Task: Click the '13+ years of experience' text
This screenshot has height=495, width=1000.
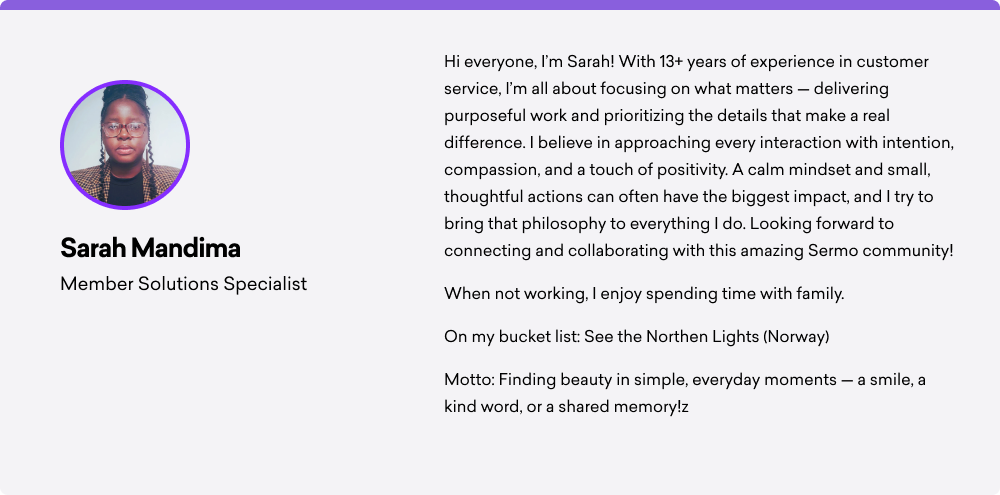Action: coord(746,62)
